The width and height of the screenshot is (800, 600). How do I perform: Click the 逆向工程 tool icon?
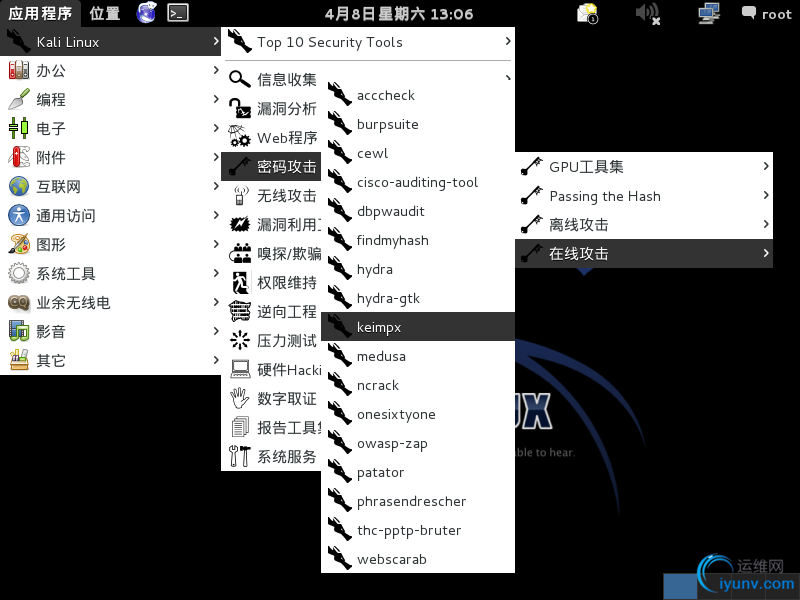240,311
